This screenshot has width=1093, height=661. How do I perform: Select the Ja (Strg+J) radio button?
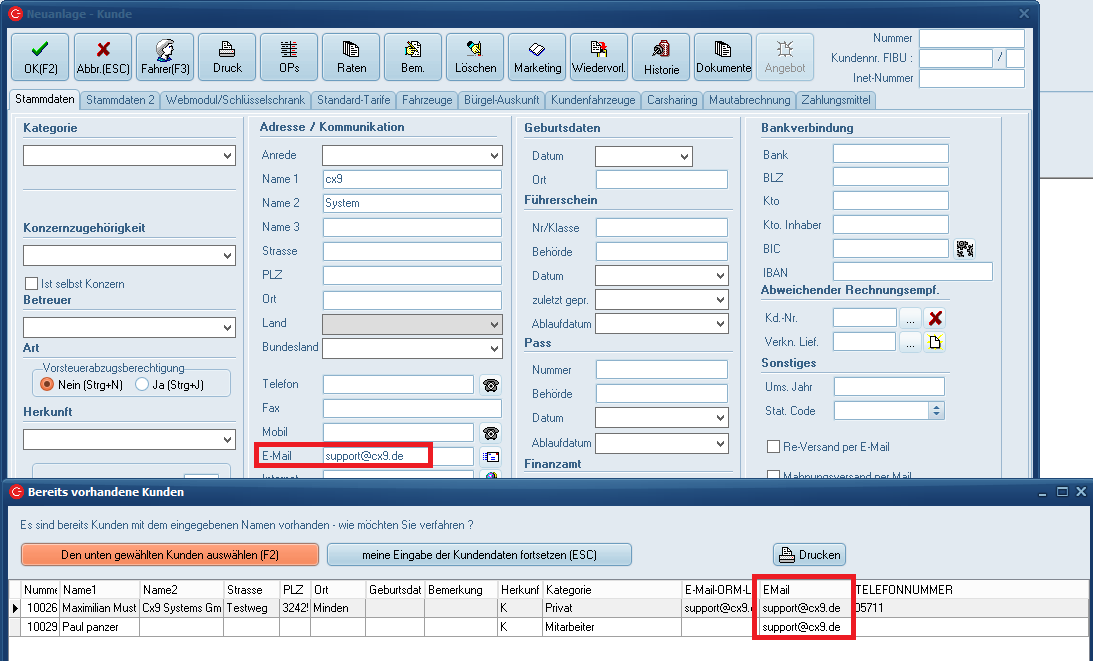[x=142, y=384]
